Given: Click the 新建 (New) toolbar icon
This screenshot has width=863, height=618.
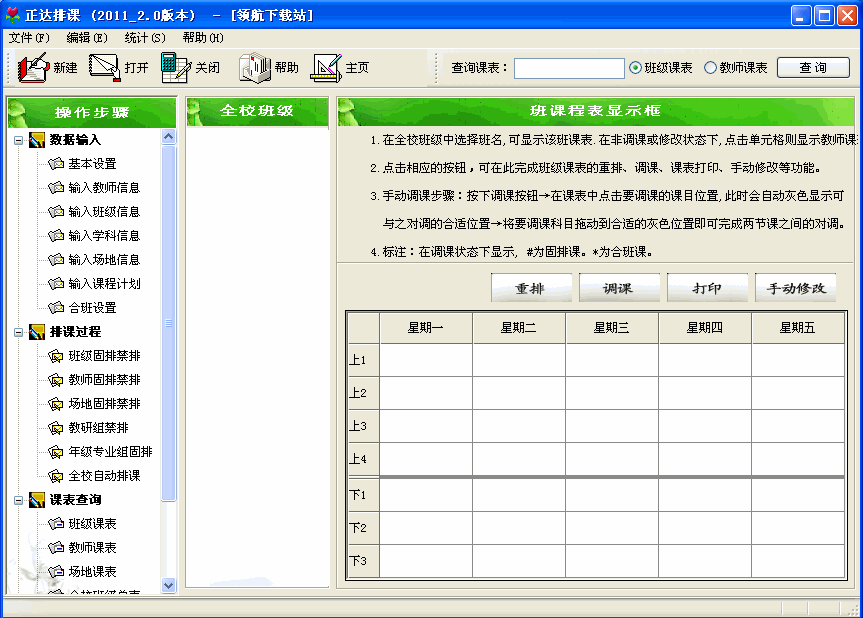Looking at the screenshot, I should coord(33,68).
